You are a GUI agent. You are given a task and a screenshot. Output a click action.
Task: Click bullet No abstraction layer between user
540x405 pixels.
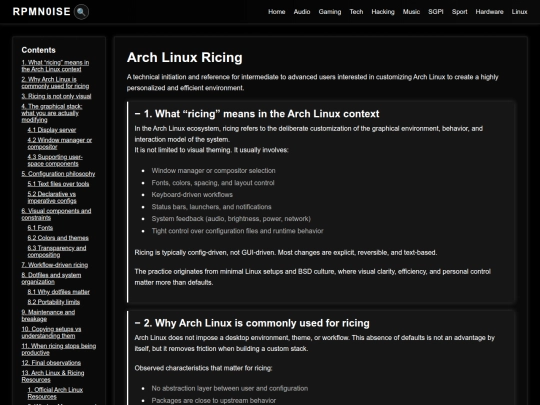point(230,388)
